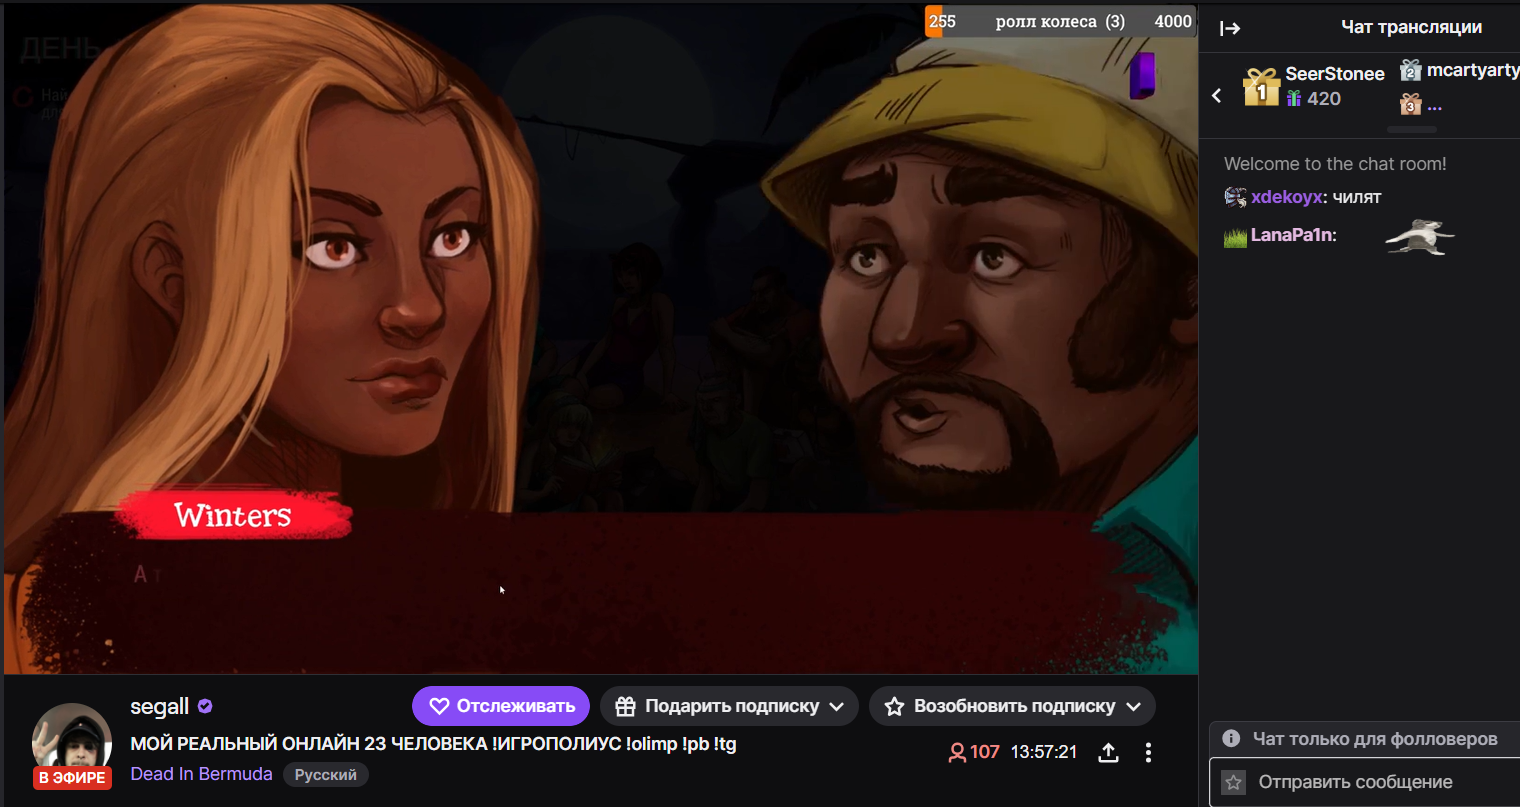Click the 'Welcome to the chat room!' message

(x=1335, y=164)
